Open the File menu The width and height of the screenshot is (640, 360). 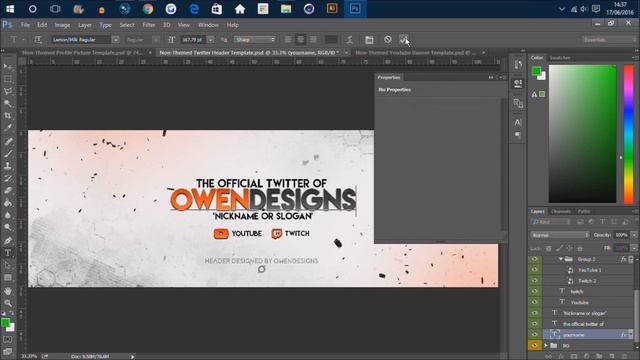(25, 25)
